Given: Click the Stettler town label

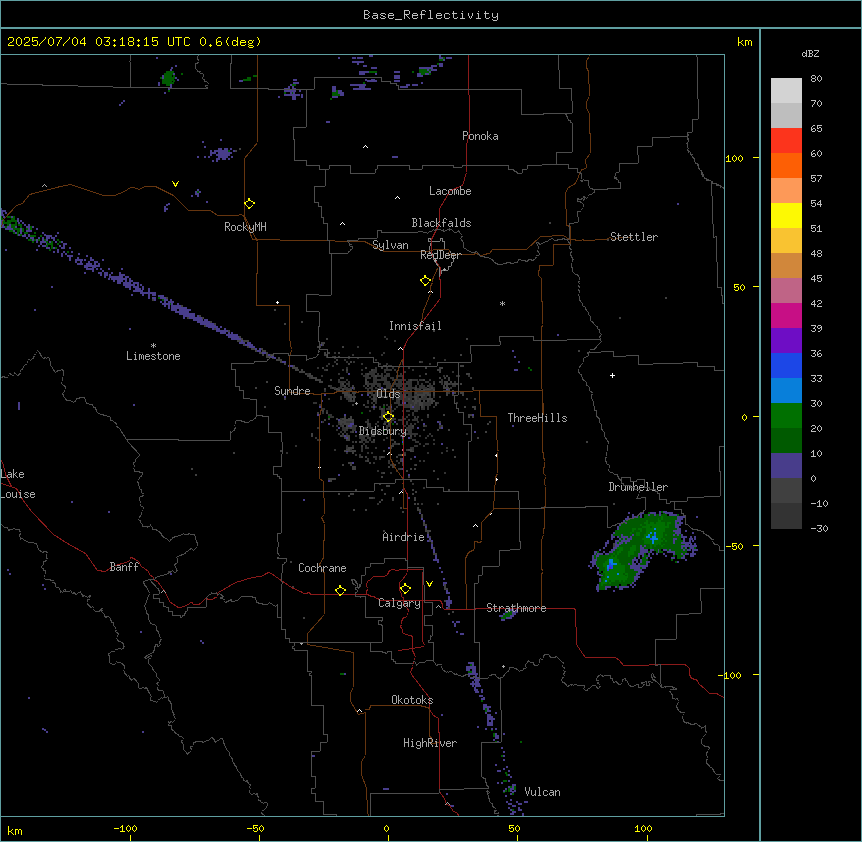Looking at the screenshot, I should click(x=634, y=237).
